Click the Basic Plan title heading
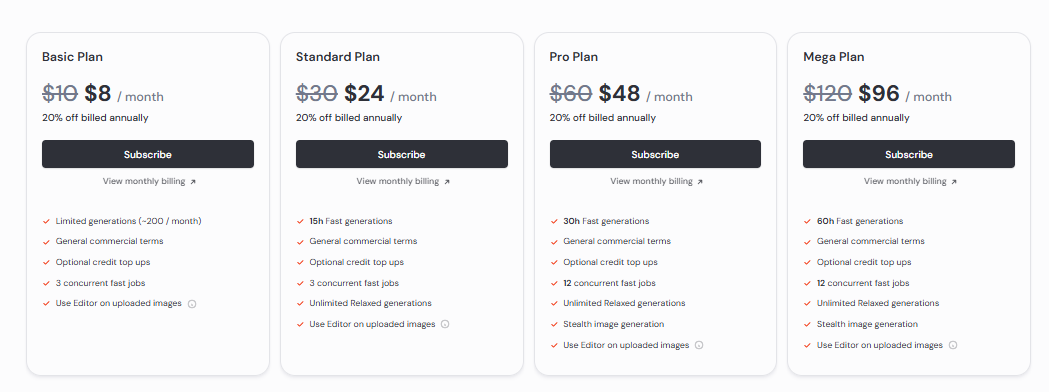 (x=72, y=57)
